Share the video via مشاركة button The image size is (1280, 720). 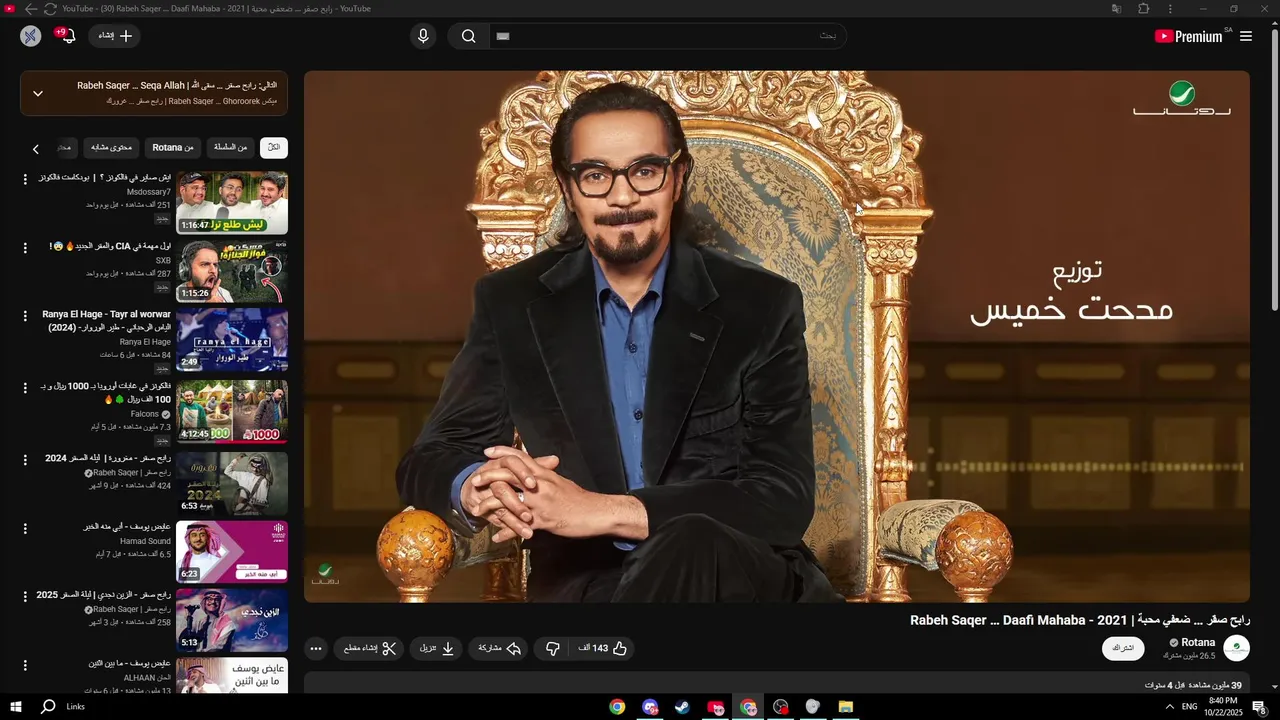tap(499, 649)
